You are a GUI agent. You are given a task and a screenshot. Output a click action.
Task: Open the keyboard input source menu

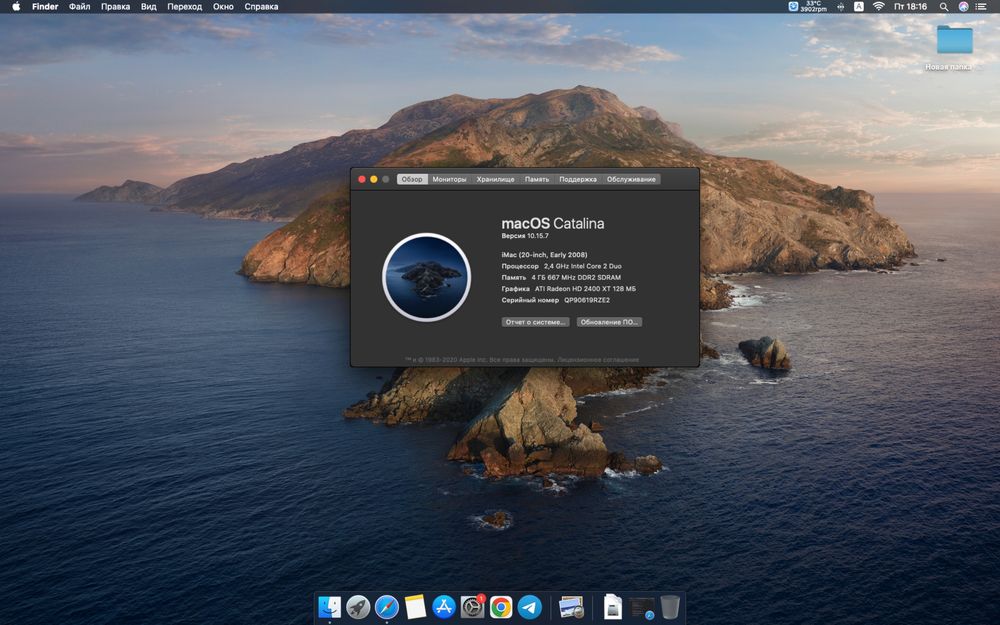pyautogui.click(x=859, y=6)
